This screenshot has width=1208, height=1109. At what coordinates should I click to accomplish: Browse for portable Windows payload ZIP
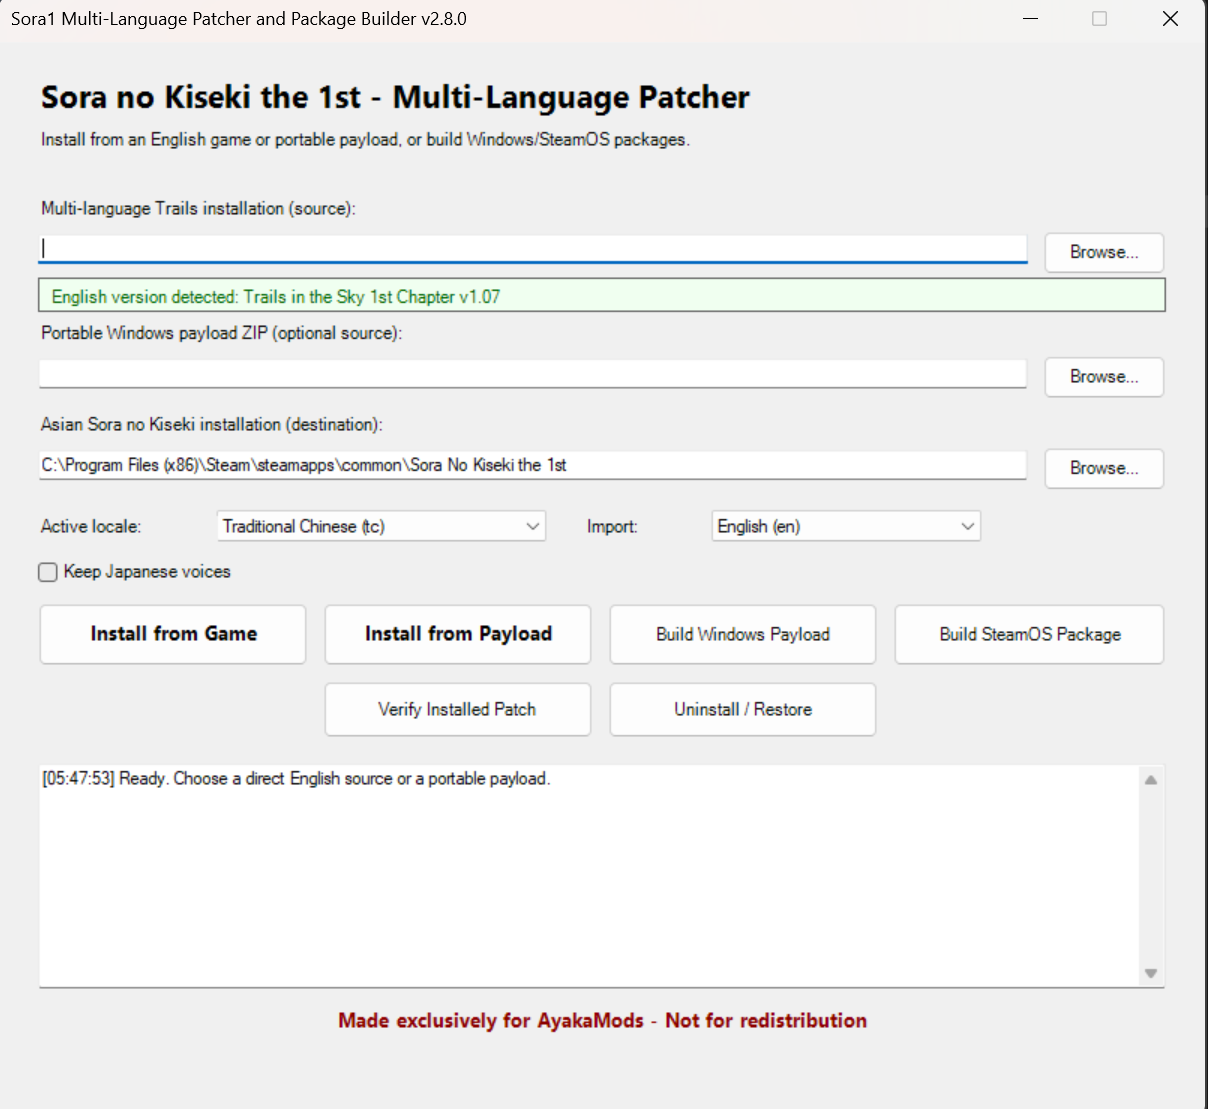[1104, 377]
